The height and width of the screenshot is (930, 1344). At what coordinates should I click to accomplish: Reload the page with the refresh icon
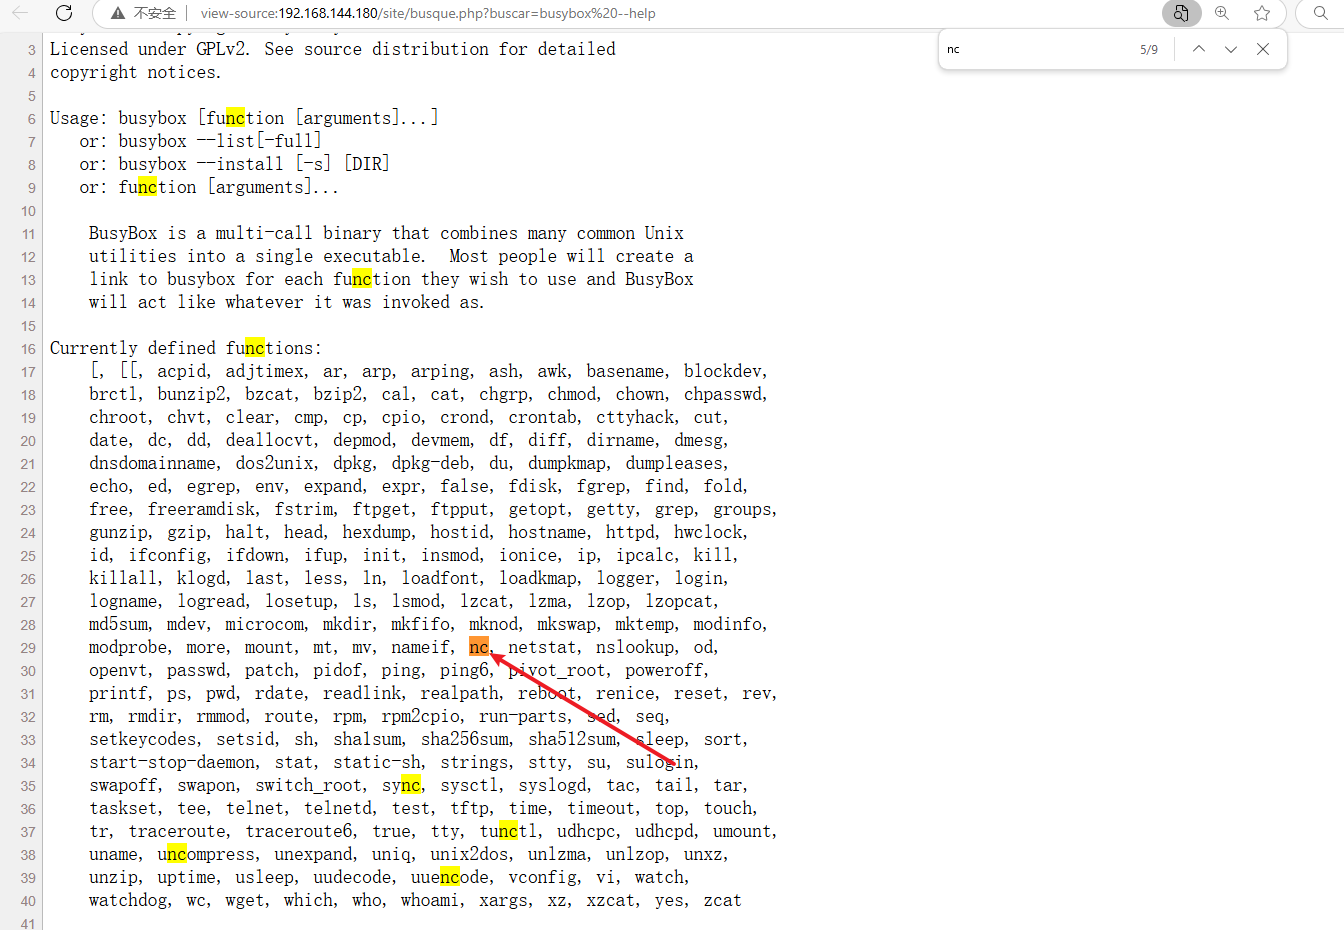point(64,13)
